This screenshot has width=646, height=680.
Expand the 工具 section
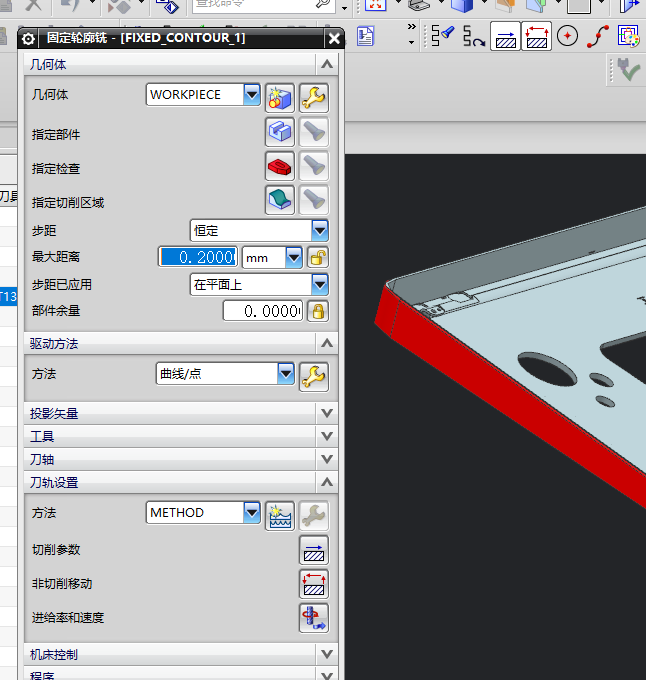click(327, 436)
